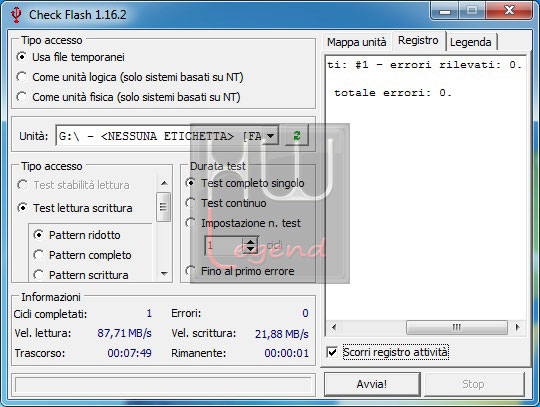
Task: Click the read speed value 87,71 MB/s
Action: [124, 333]
